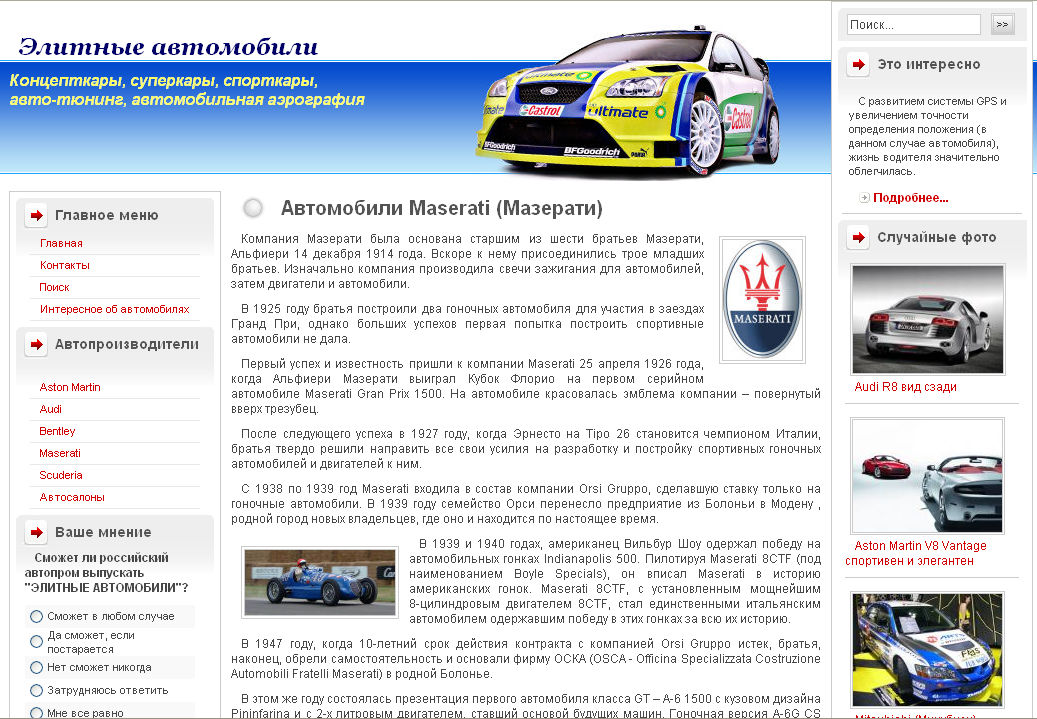
Task: Click the red arrow icon beside "Главное меню"
Action: pos(35,214)
